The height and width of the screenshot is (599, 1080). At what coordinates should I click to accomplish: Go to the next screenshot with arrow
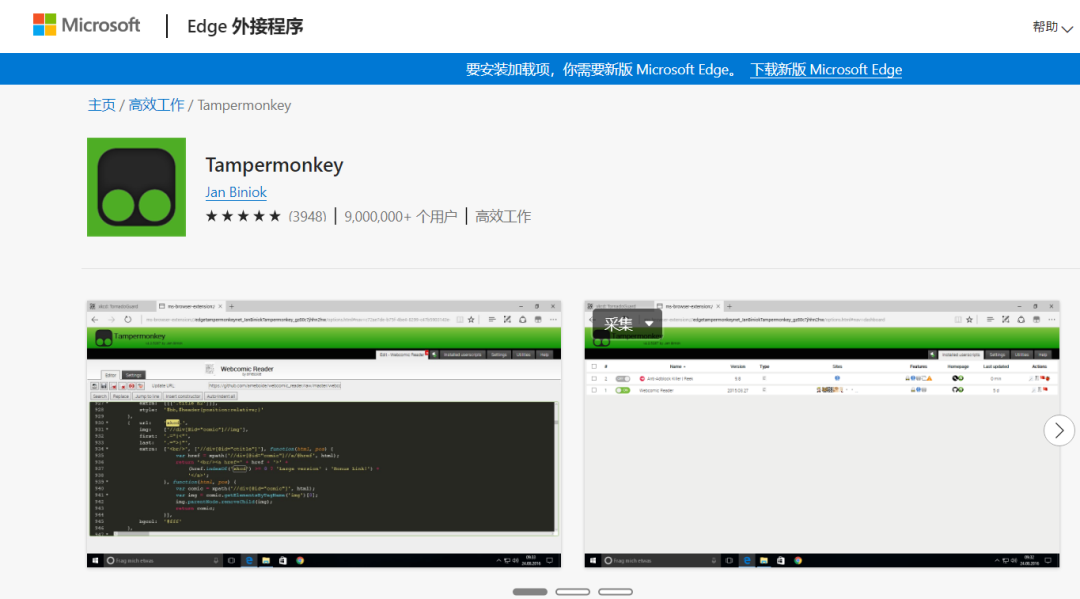pyautogui.click(x=1059, y=431)
